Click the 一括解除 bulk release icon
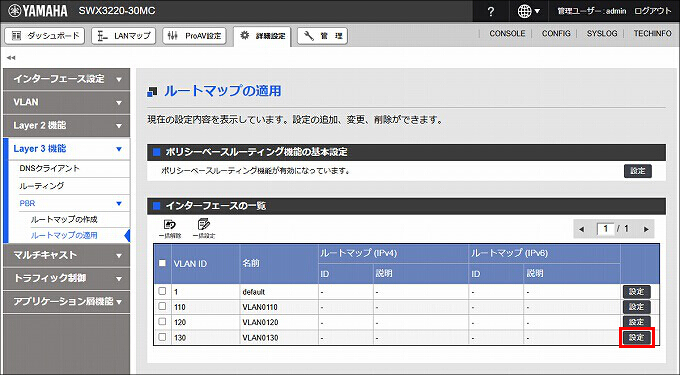The width and height of the screenshot is (680, 375). tap(170, 229)
